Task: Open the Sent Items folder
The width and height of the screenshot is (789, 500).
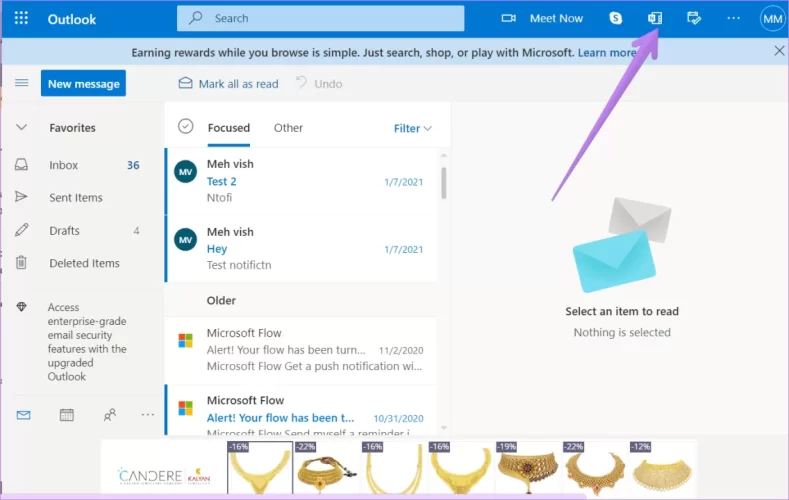Action: point(76,197)
